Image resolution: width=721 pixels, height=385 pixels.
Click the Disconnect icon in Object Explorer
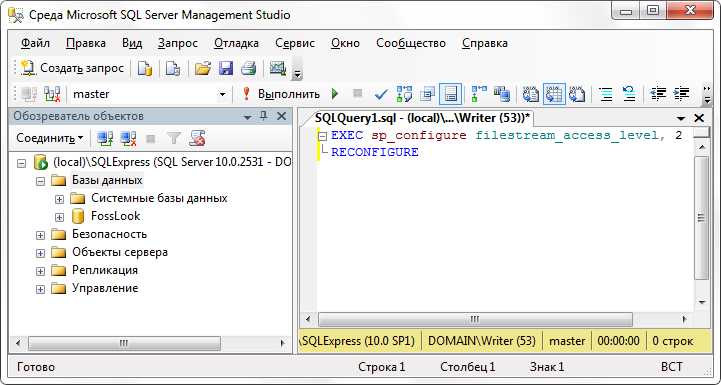click(x=128, y=138)
